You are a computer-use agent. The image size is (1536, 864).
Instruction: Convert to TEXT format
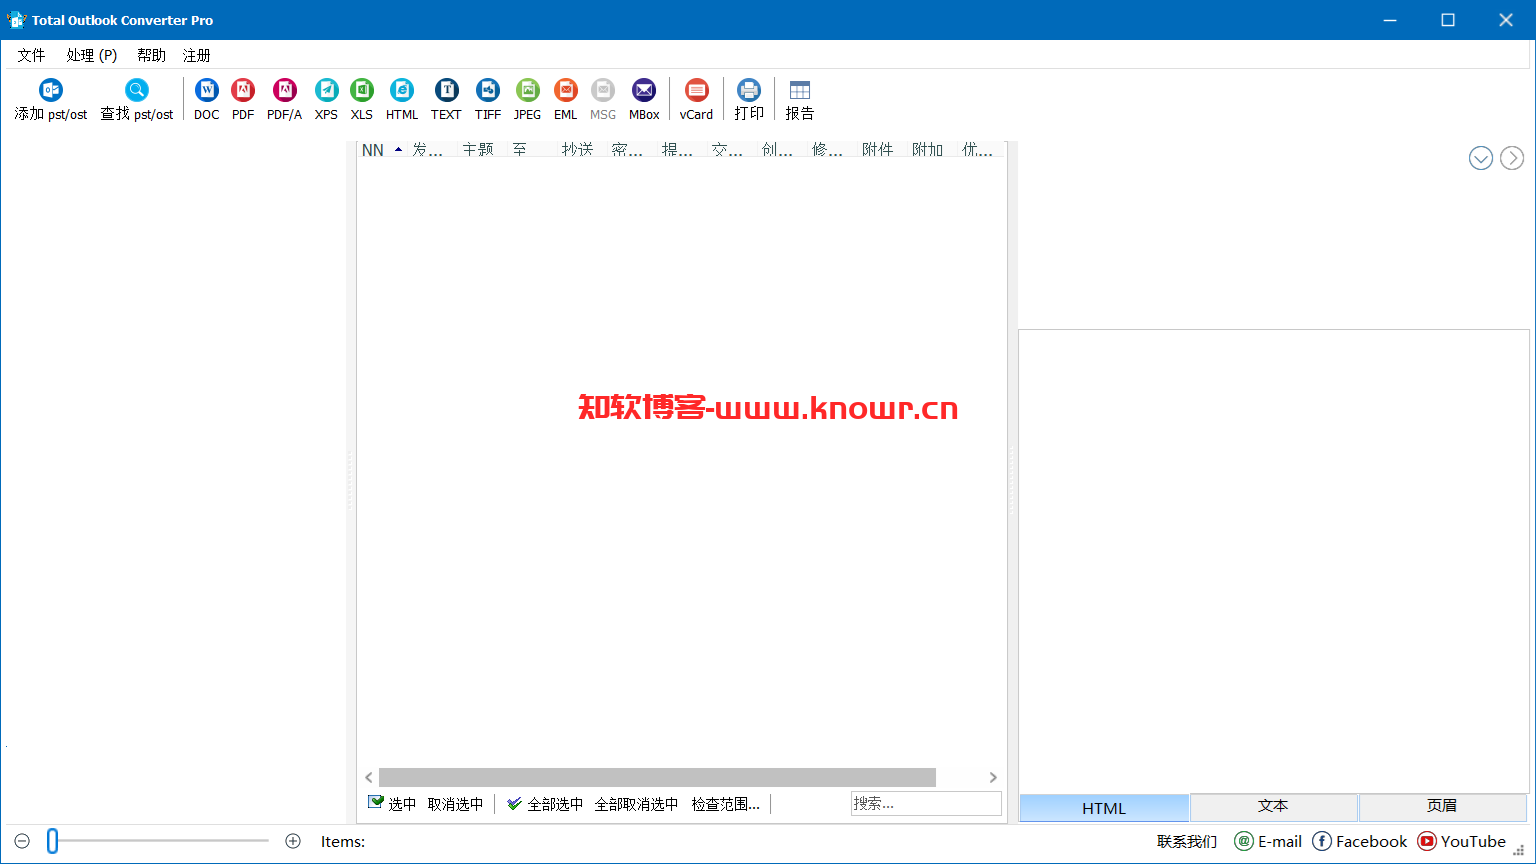446,100
